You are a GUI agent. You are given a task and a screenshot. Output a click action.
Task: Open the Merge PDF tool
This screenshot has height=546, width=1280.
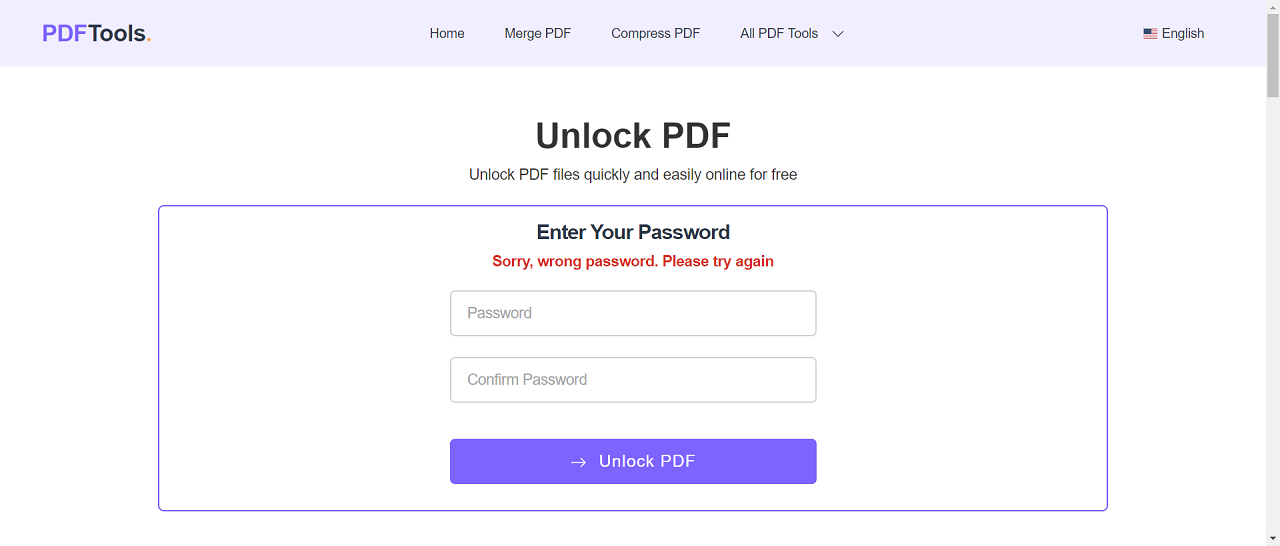(x=537, y=34)
